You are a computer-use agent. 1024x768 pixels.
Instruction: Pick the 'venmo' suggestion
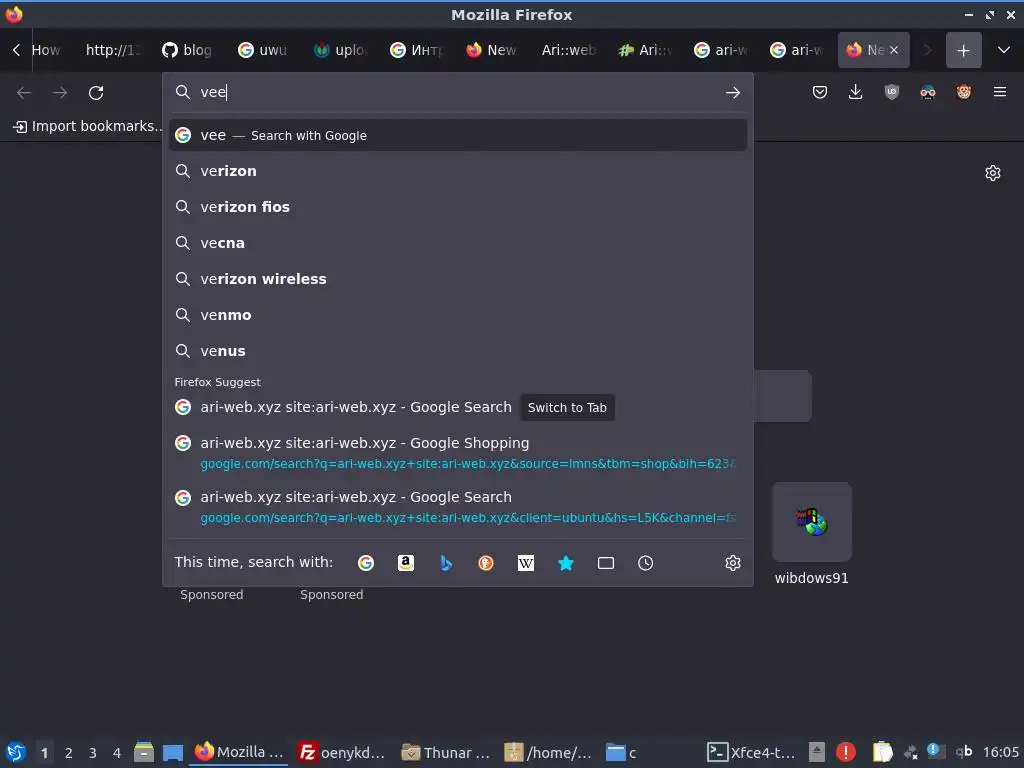point(458,315)
